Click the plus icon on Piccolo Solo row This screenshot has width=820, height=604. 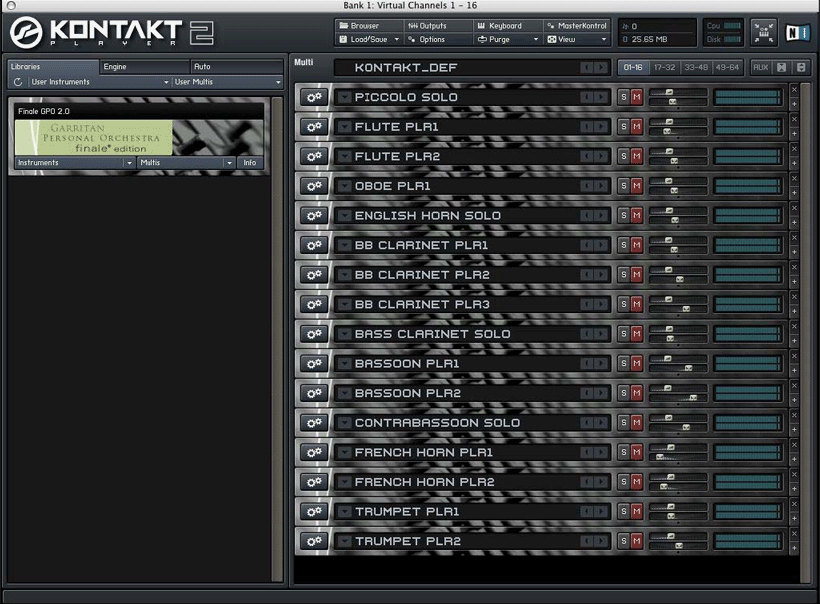794,104
